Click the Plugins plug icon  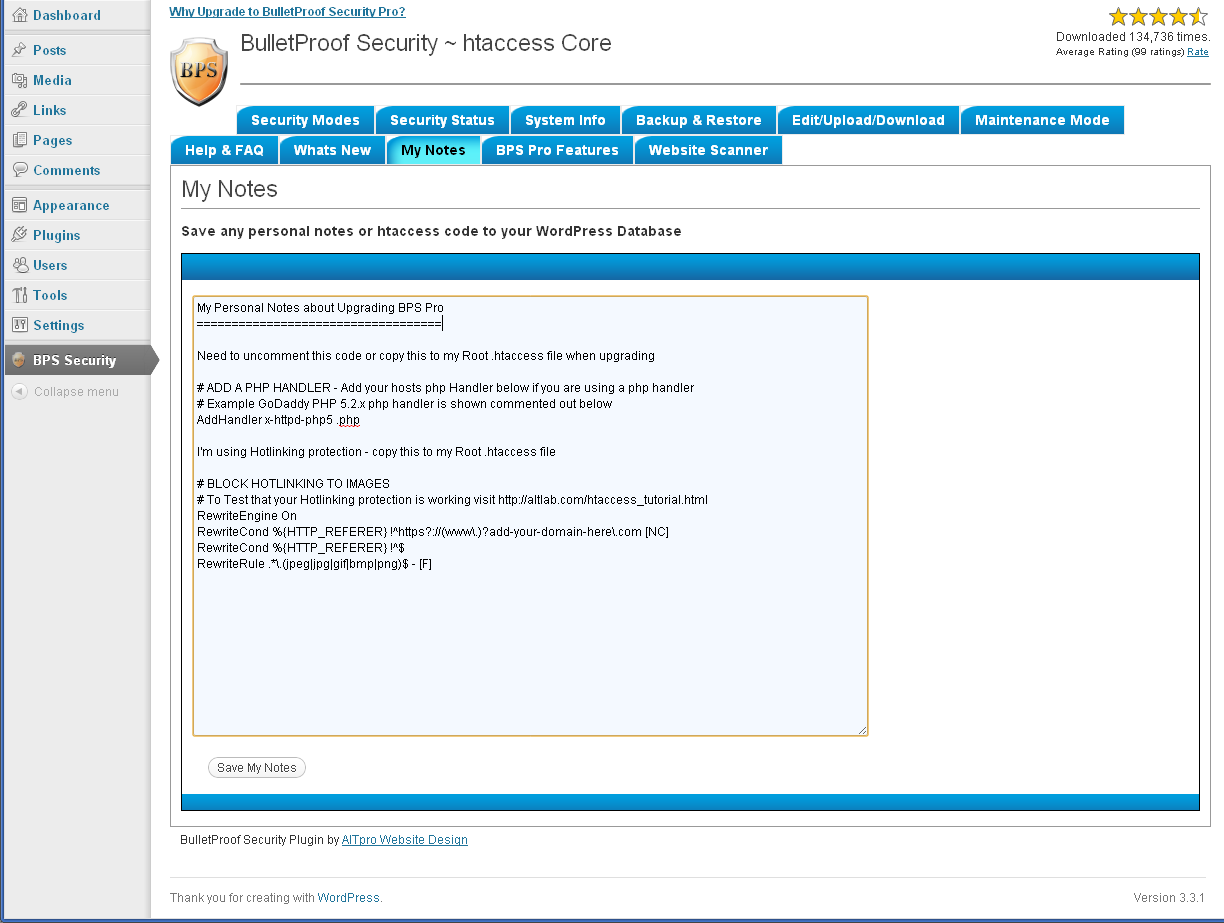click(19, 235)
